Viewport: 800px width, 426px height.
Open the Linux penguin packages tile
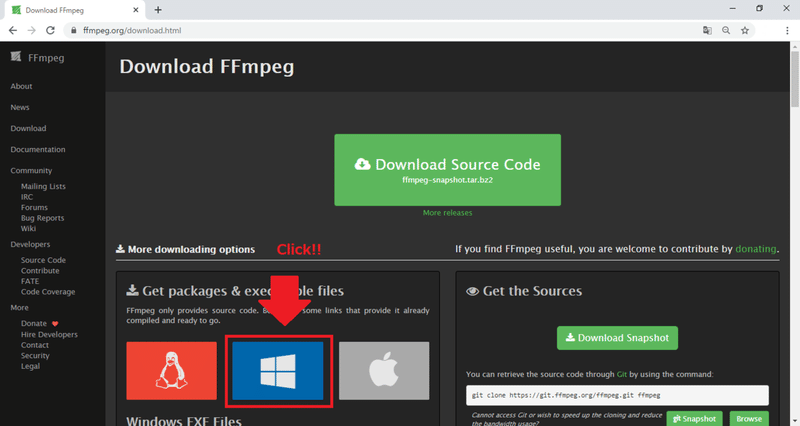(171, 371)
